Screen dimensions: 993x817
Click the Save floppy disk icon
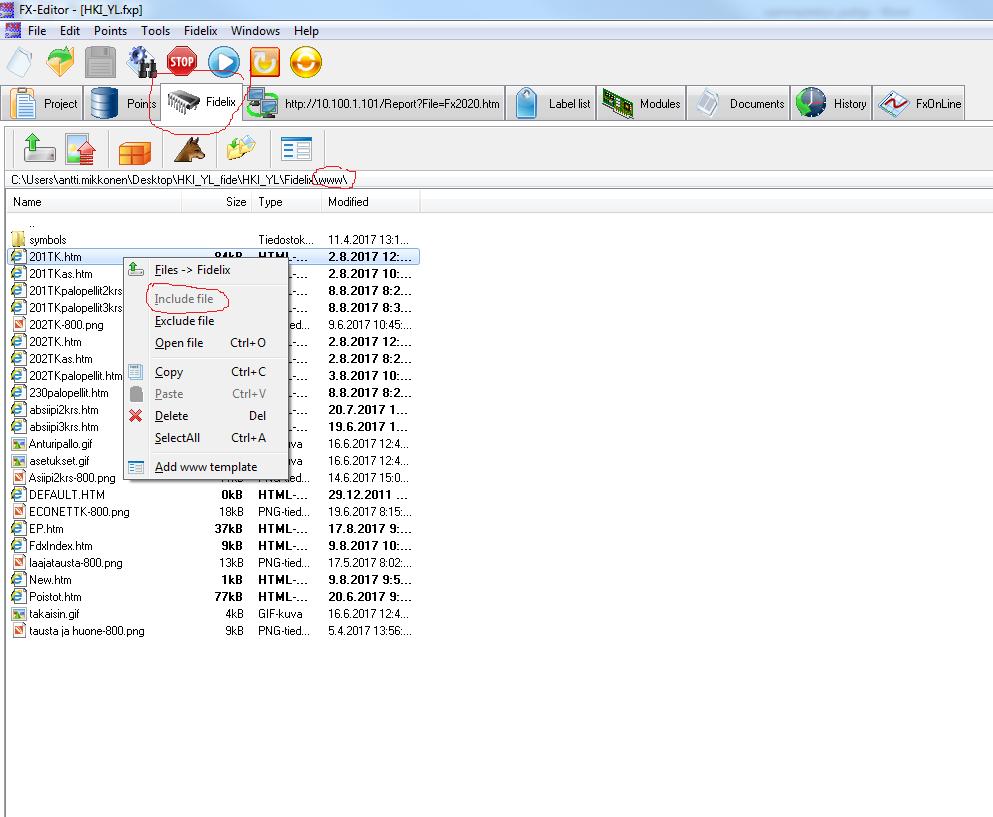click(x=101, y=62)
